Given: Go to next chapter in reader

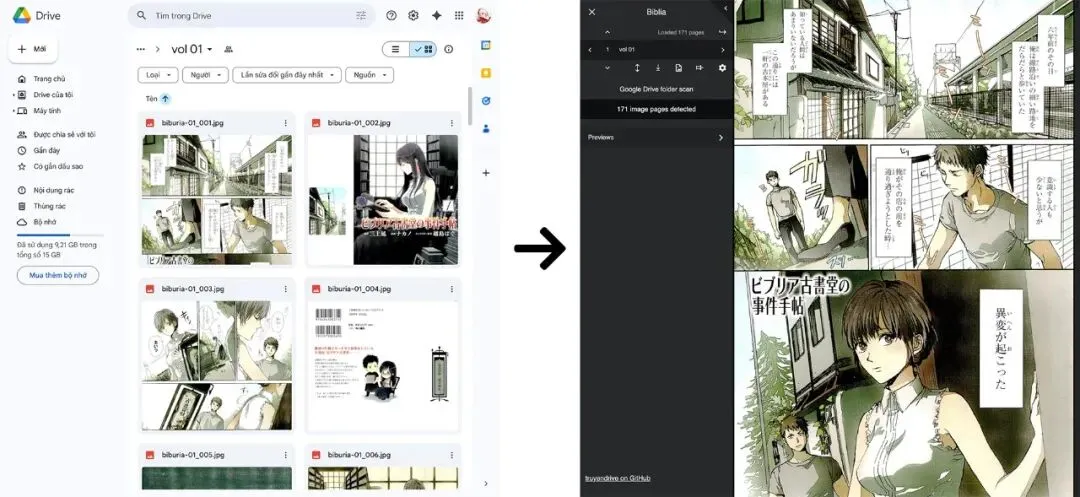Looking at the screenshot, I should click(x=722, y=50).
